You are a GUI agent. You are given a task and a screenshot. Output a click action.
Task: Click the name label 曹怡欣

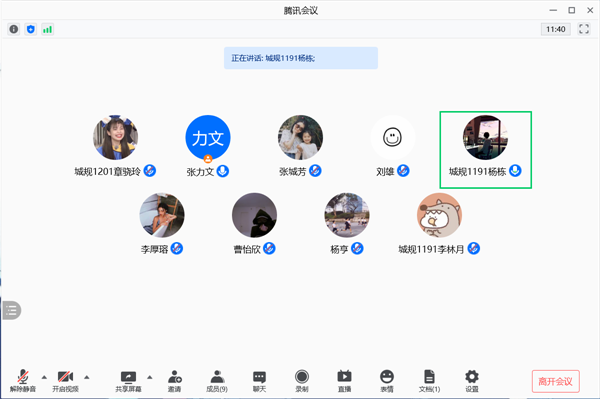[x=247, y=249]
